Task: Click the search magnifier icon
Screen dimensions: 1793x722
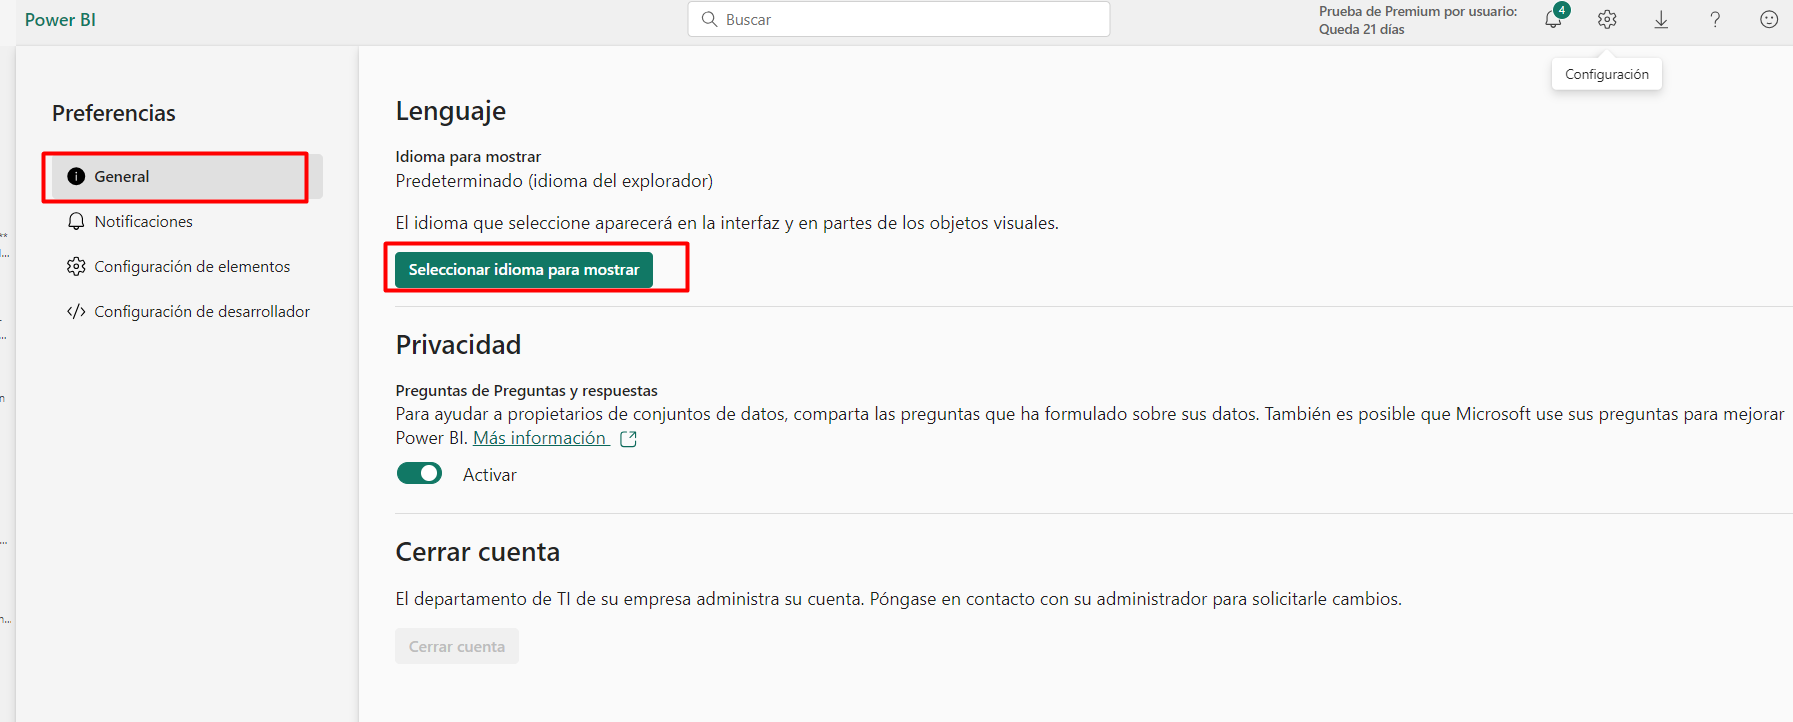Action: pos(709,19)
